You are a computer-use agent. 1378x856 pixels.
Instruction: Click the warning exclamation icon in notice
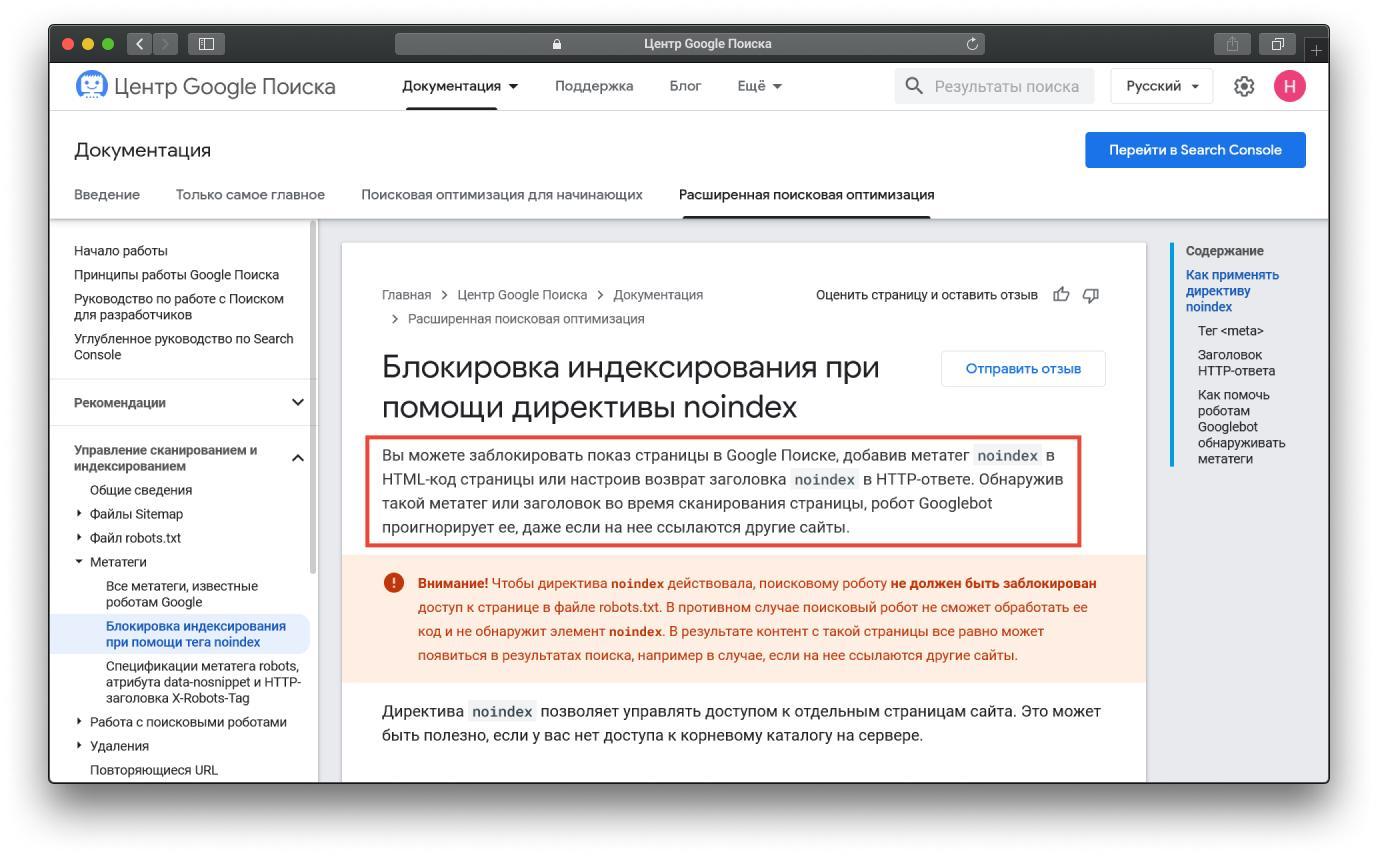(394, 583)
